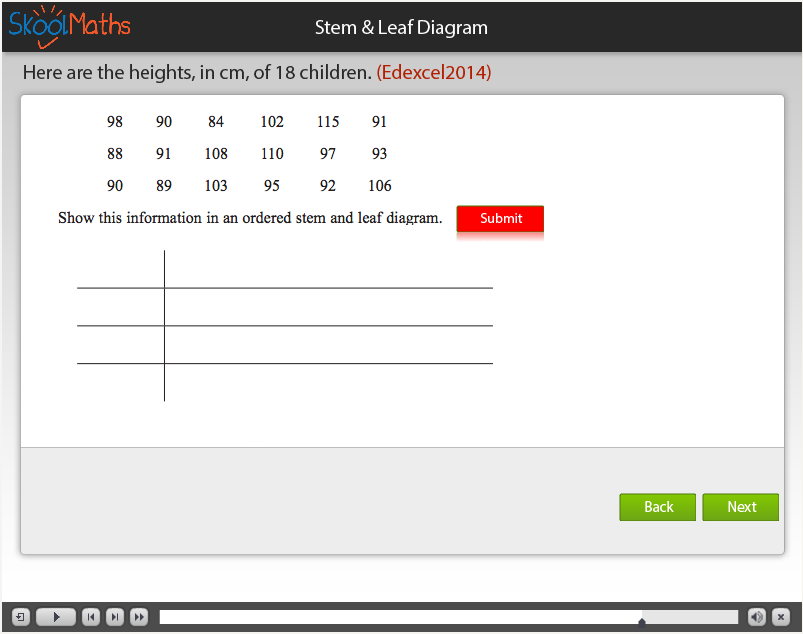
Task: Submit the stem and leaf answer
Action: coord(500,219)
